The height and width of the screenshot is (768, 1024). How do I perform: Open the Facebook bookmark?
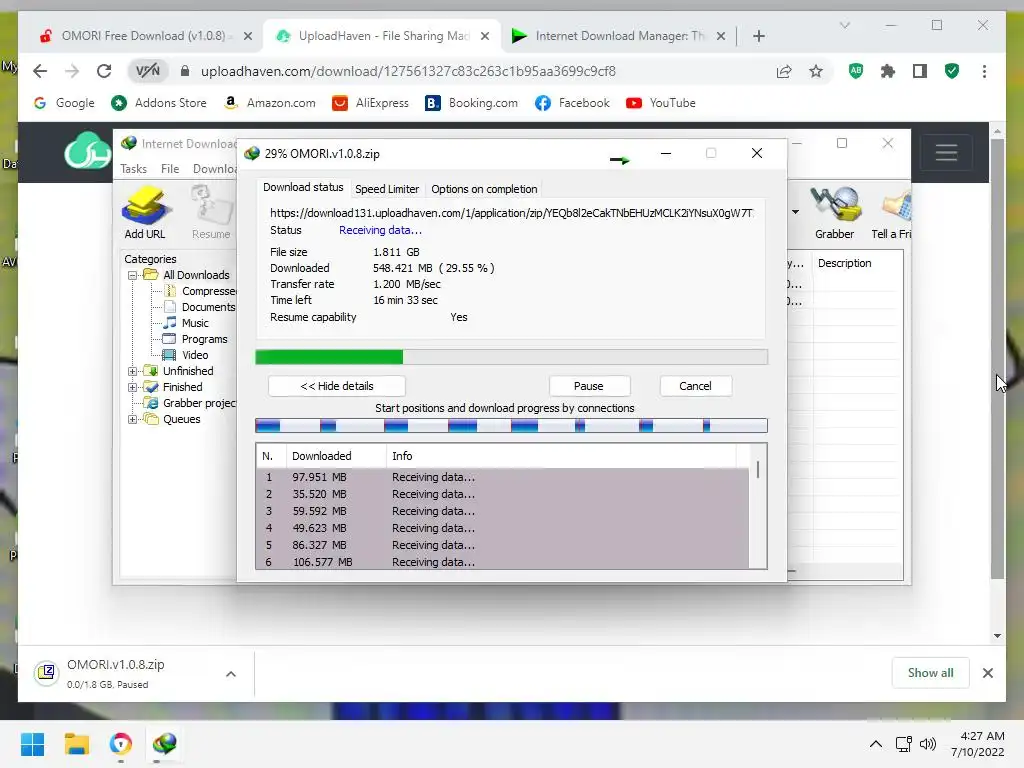tap(572, 103)
